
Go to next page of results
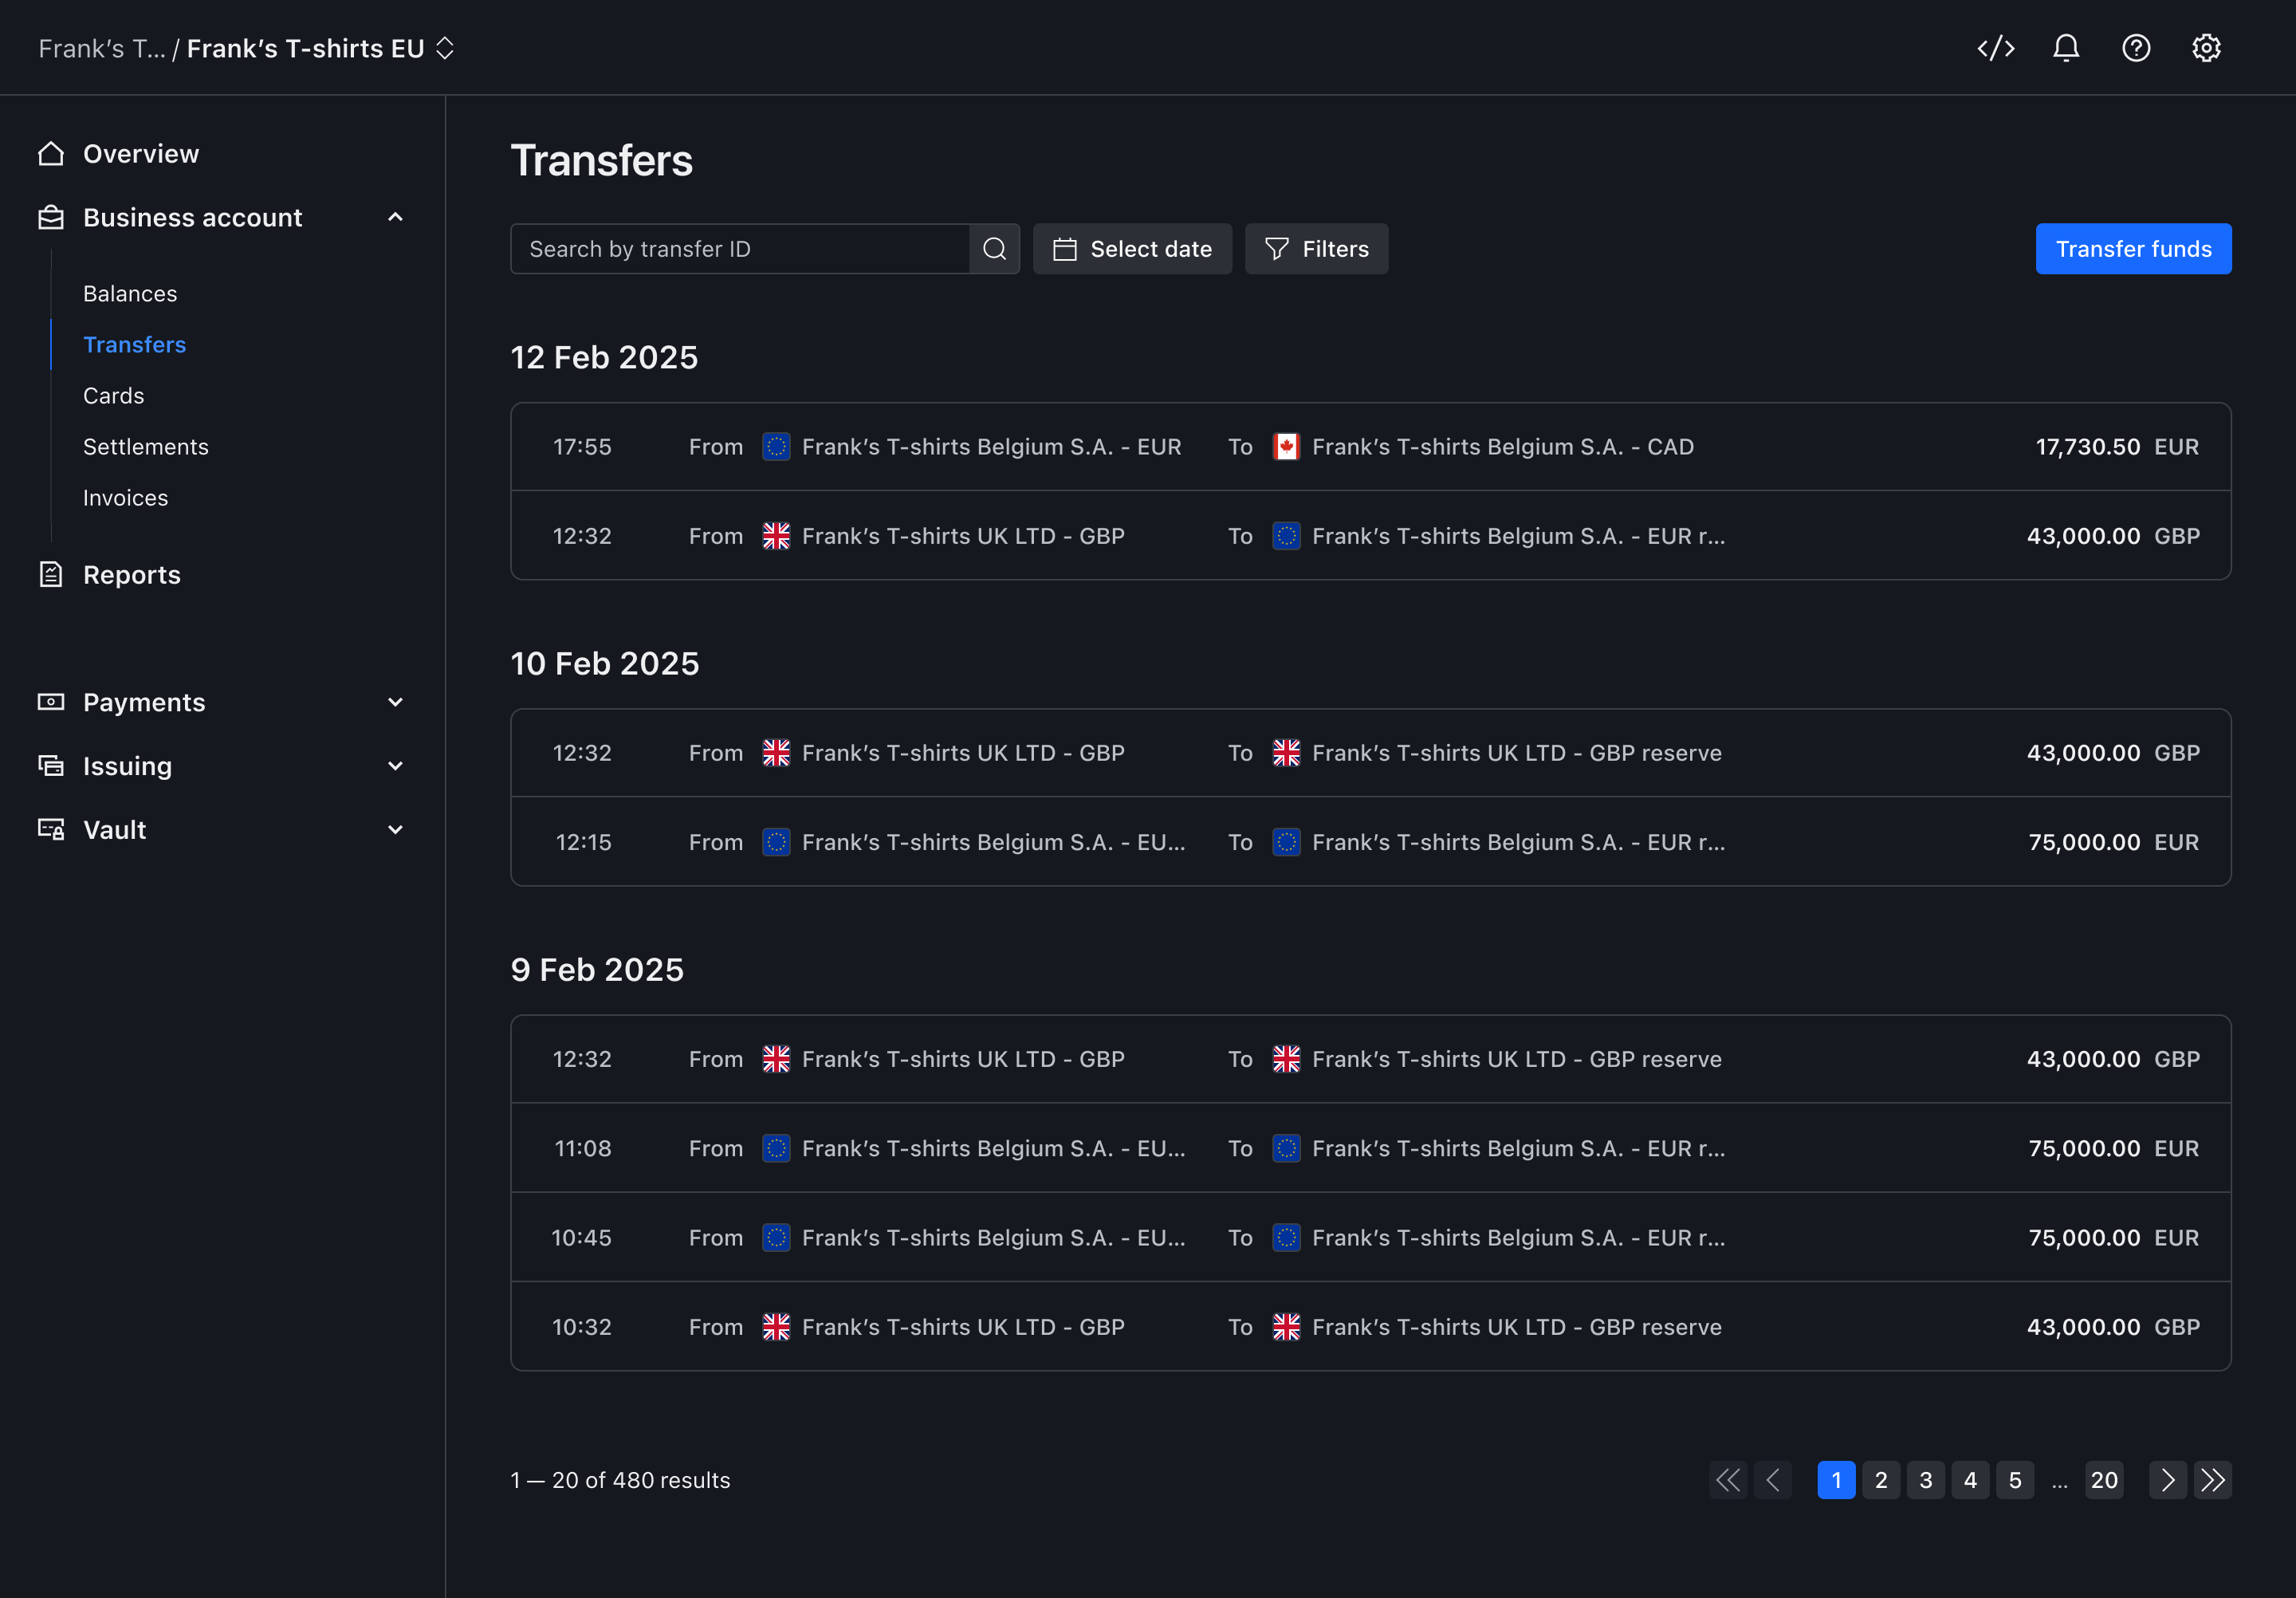(2168, 1480)
